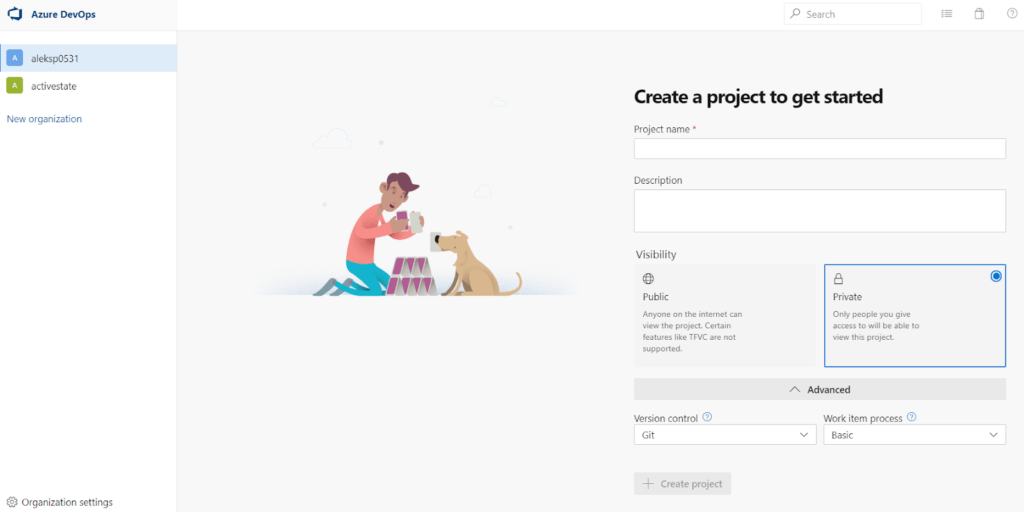Click the Organization settings gear icon
1024x512 pixels.
click(12, 502)
